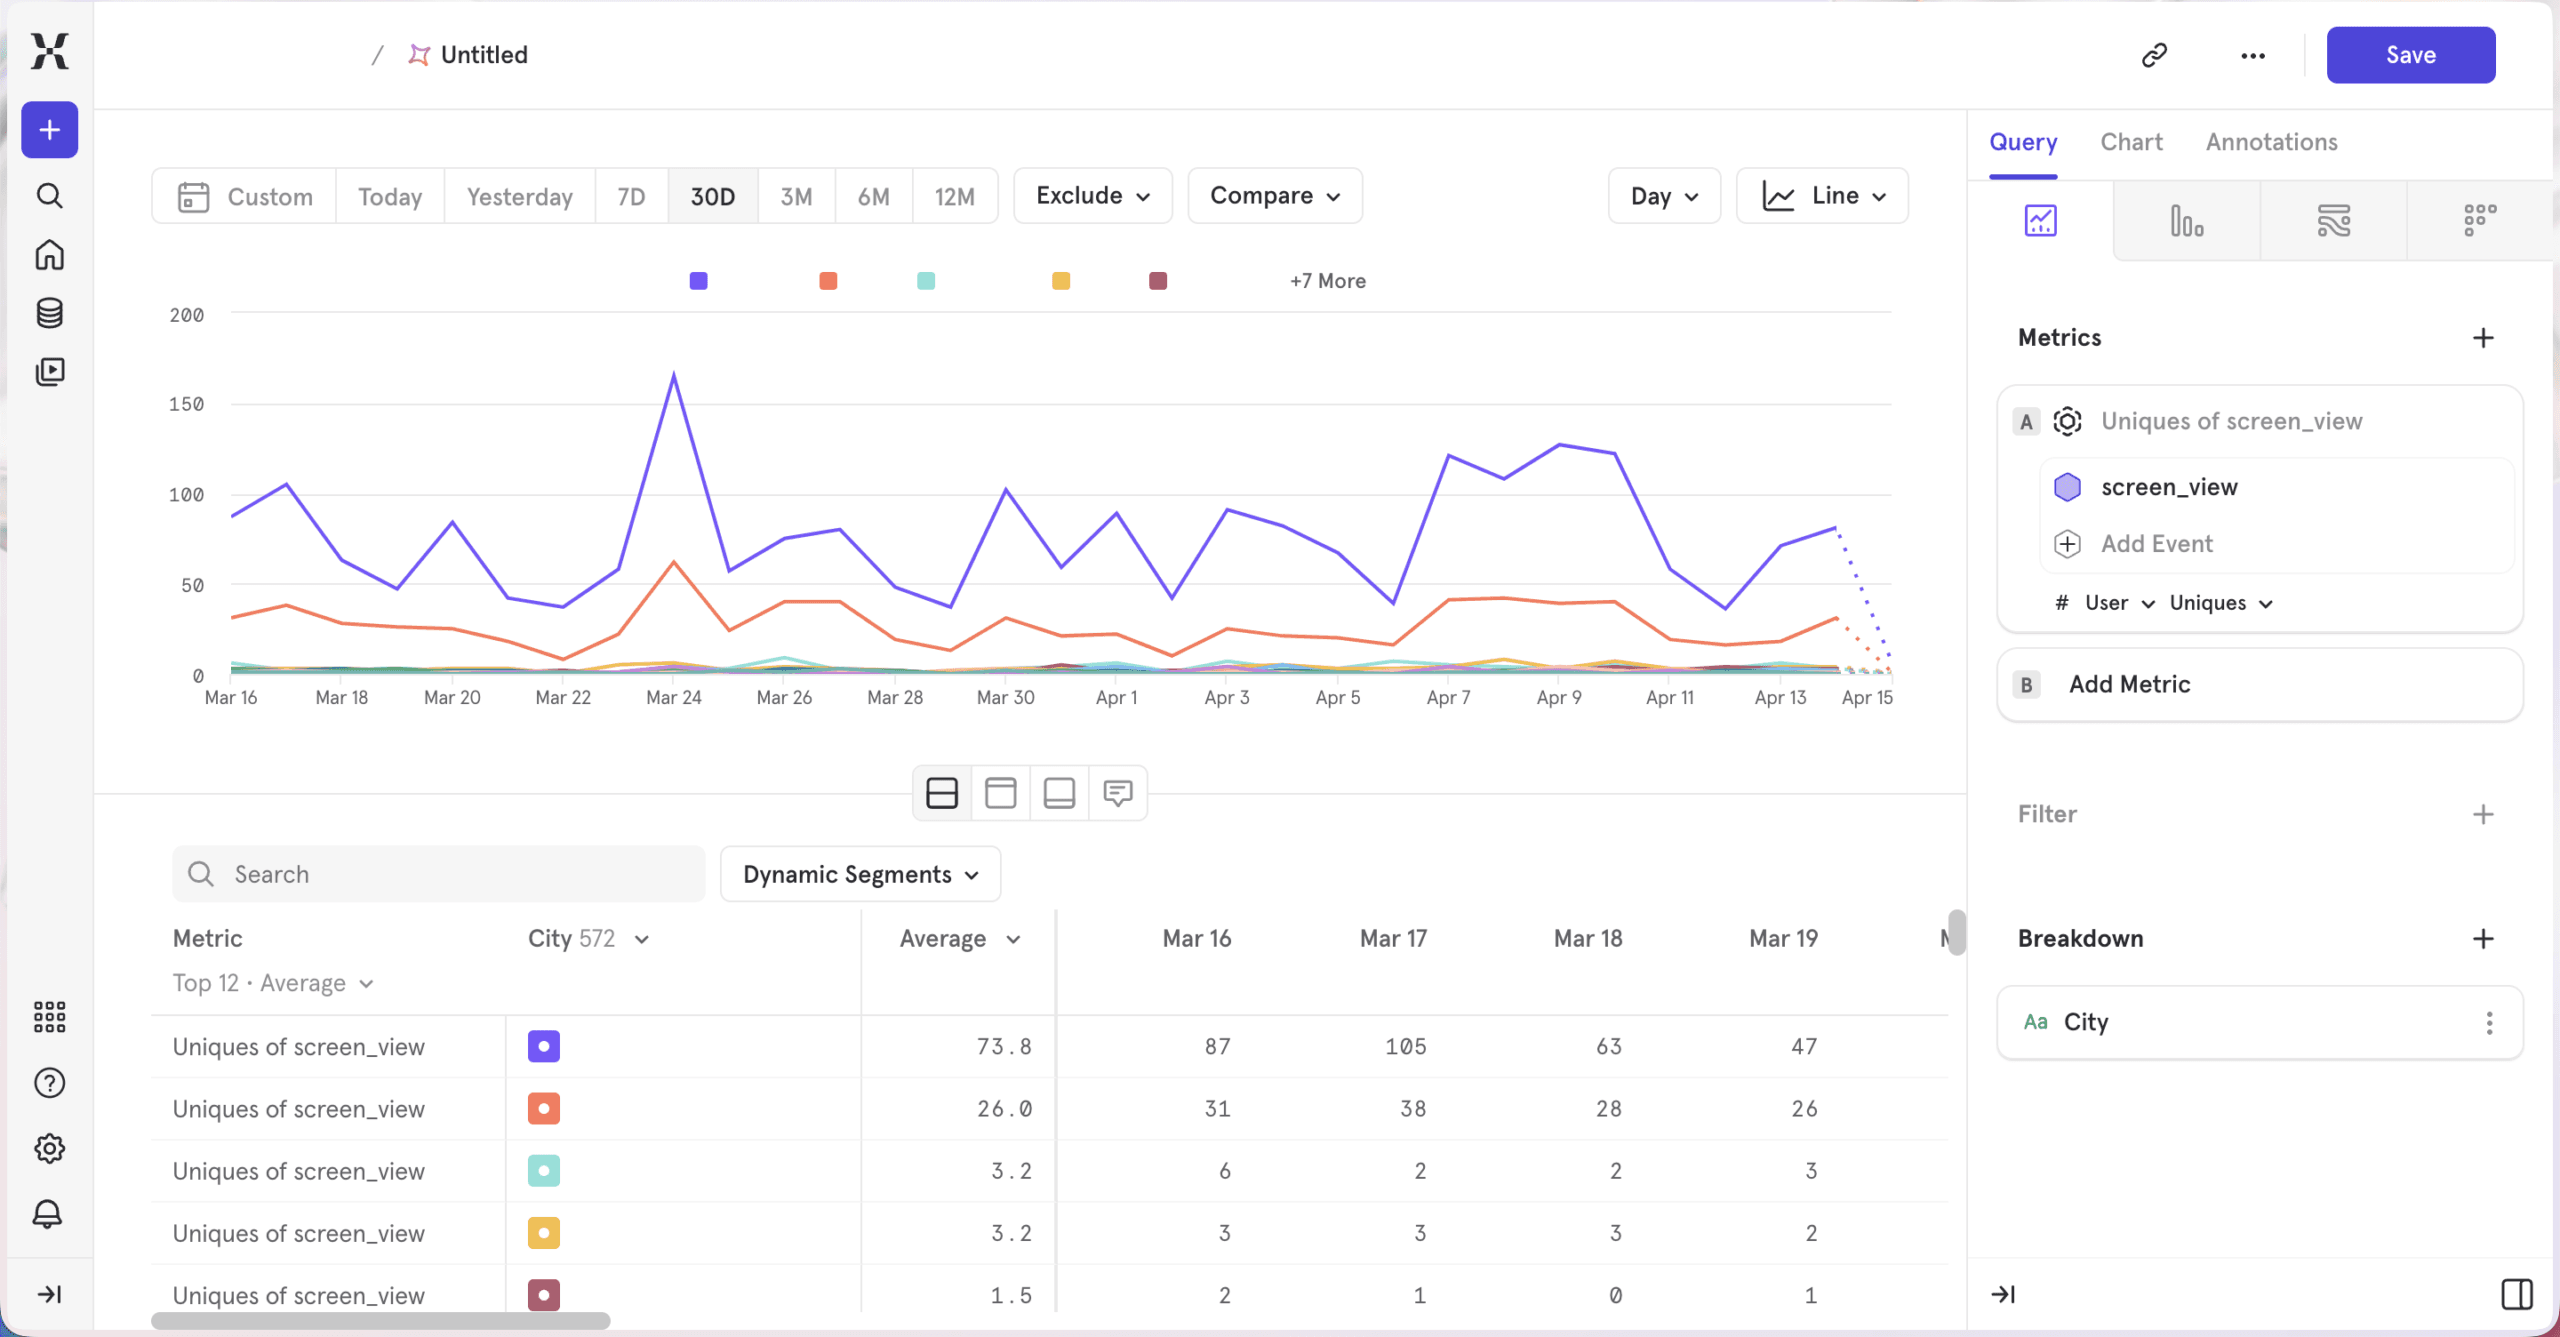
Task: Click the blue plus create-new button
Action: (49, 130)
